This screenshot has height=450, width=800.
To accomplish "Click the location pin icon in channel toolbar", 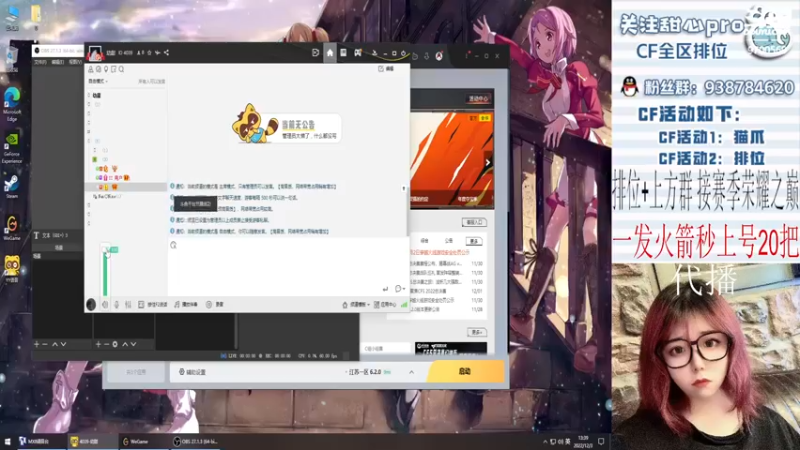I will click(x=106, y=69).
